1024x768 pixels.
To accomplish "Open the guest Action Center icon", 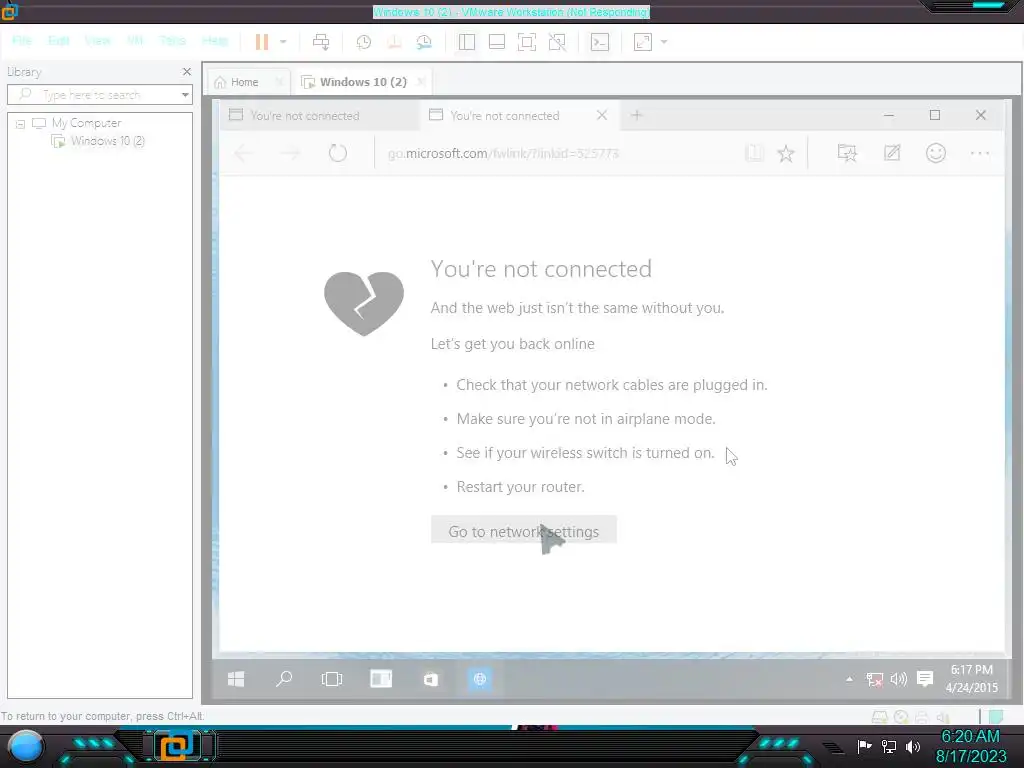I will point(925,679).
